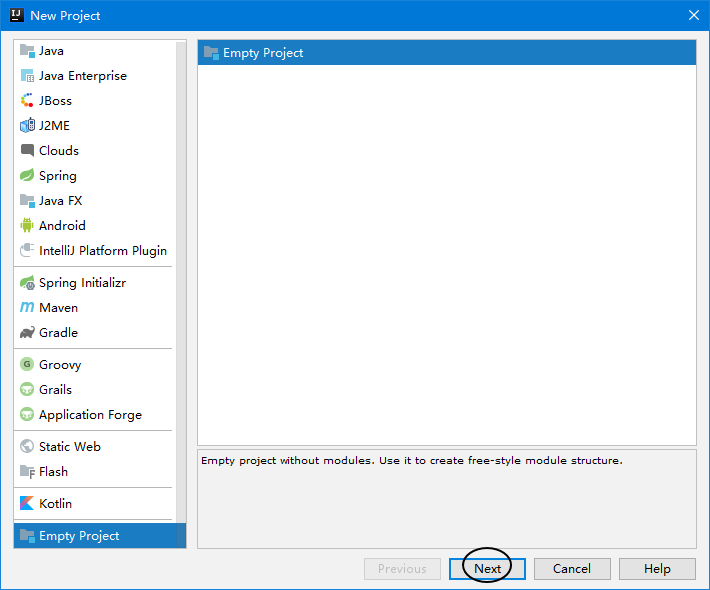Screen dimensions: 710x590
Task: Select IntelliJ Platform Plugin entry
Action: point(102,251)
